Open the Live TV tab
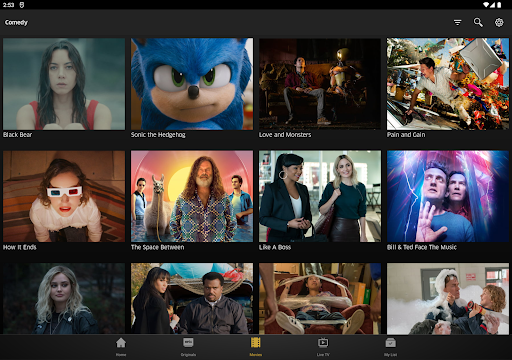512x360 pixels. (323, 347)
